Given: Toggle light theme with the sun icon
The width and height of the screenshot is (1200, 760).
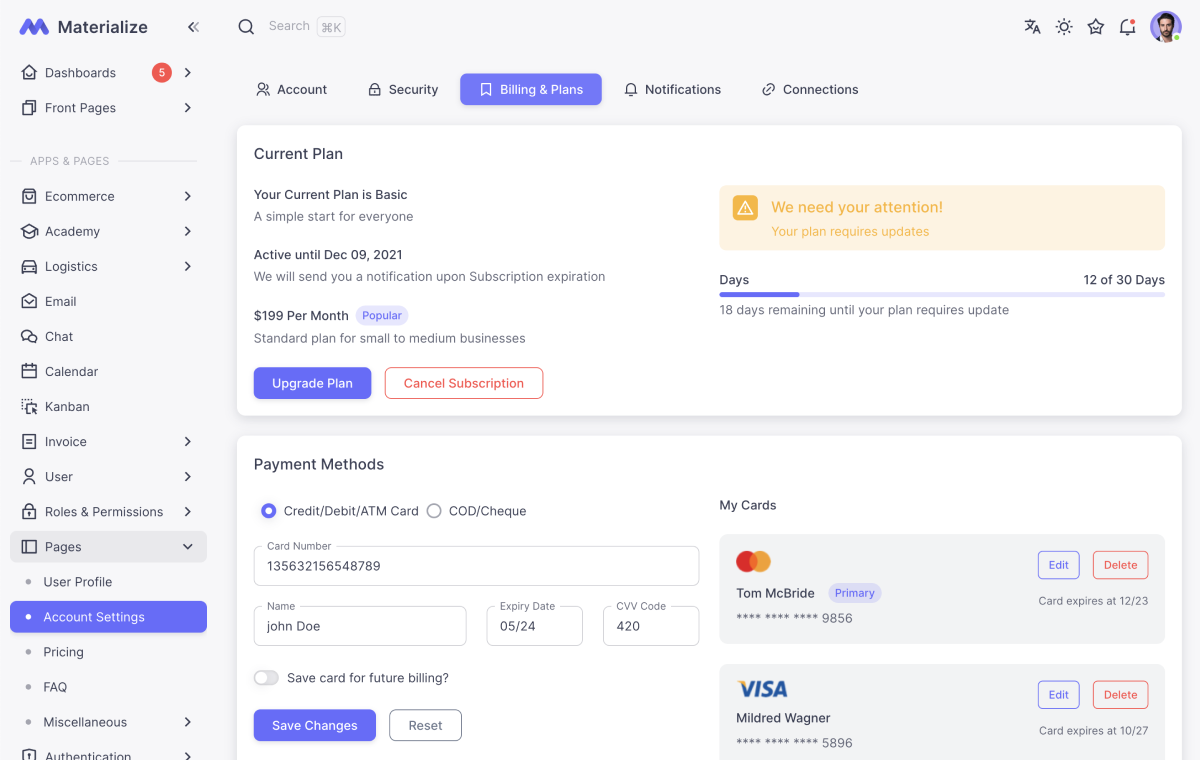Looking at the screenshot, I should click(x=1063, y=27).
